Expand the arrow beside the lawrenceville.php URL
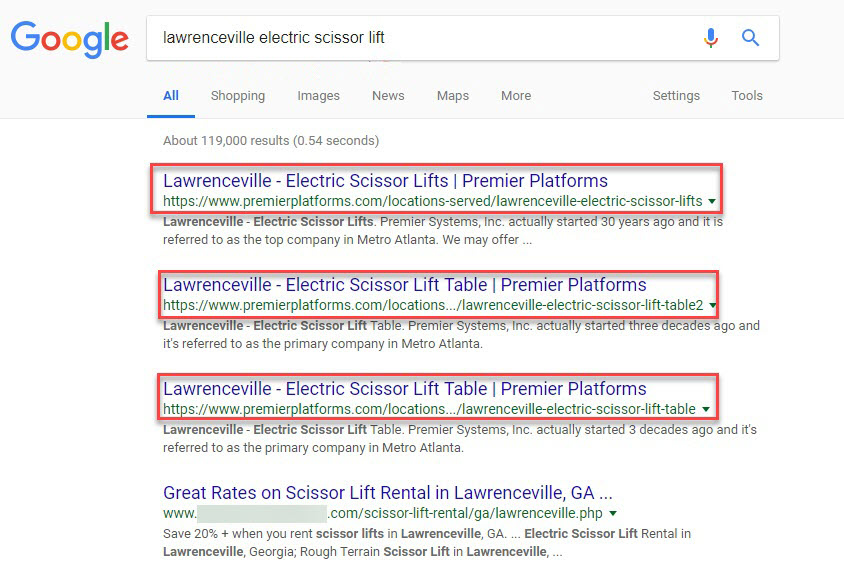 [613, 513]
